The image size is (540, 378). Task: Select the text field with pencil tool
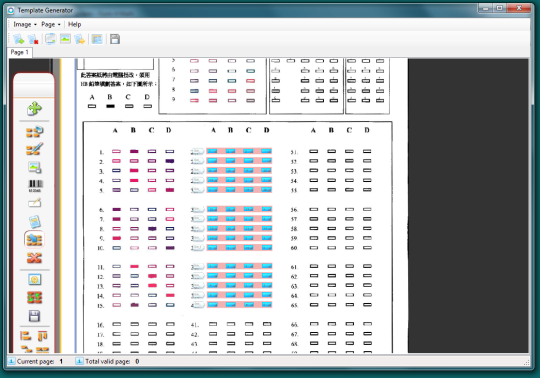(x=34, y=203)
